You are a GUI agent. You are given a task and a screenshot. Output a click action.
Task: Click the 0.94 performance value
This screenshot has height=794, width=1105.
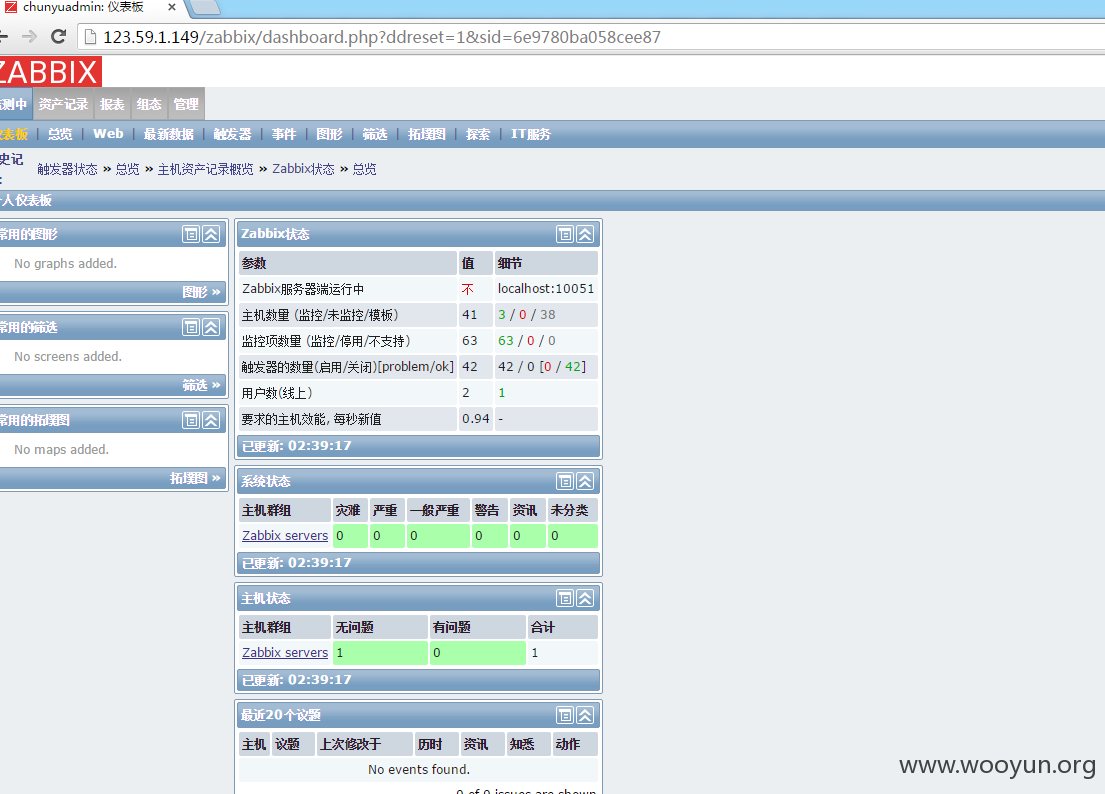(476, 418)
